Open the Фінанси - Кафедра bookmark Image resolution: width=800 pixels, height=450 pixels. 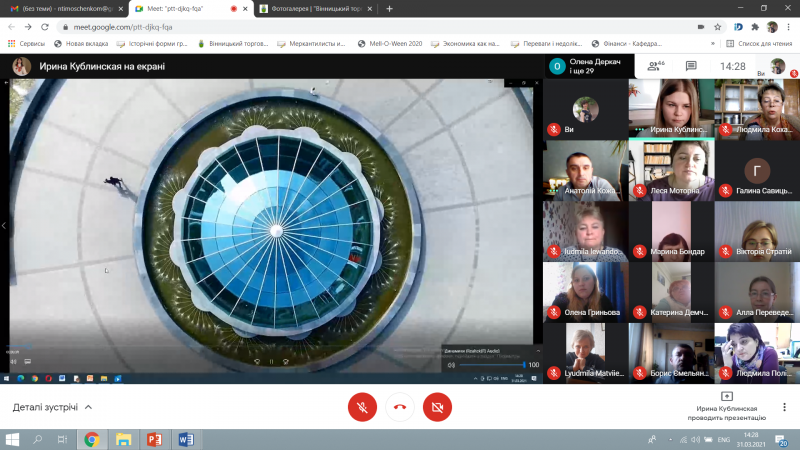point(627,44)
